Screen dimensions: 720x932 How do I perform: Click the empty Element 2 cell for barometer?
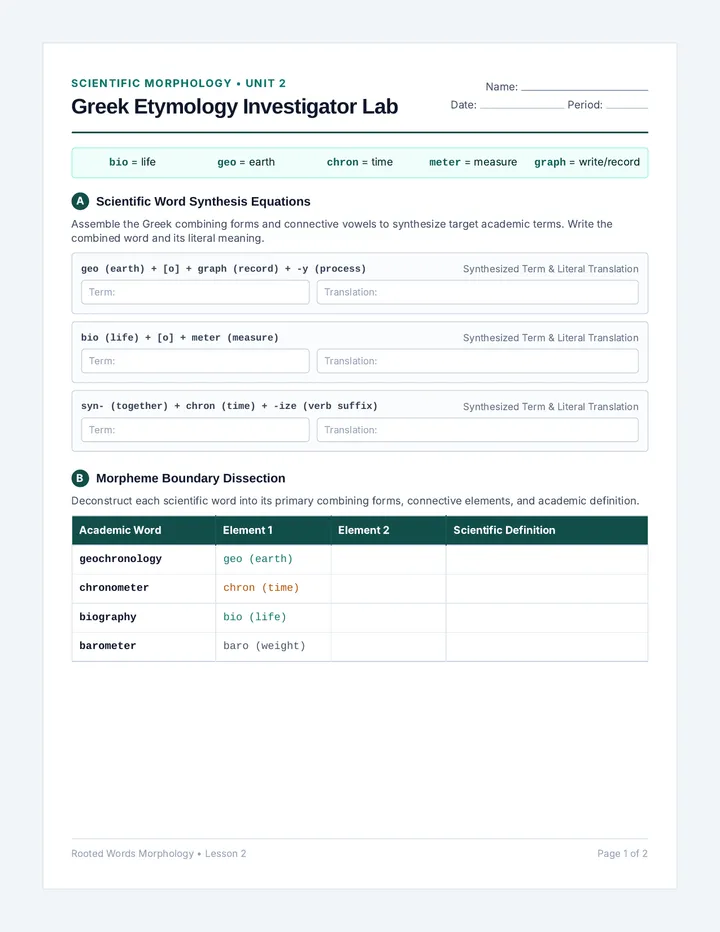point(388,646)
